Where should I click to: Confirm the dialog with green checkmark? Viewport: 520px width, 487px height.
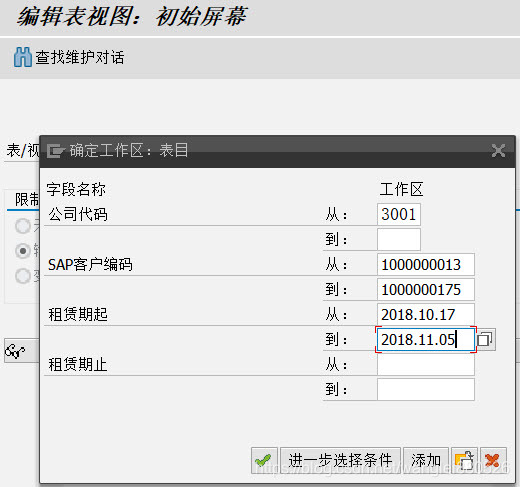264,461
